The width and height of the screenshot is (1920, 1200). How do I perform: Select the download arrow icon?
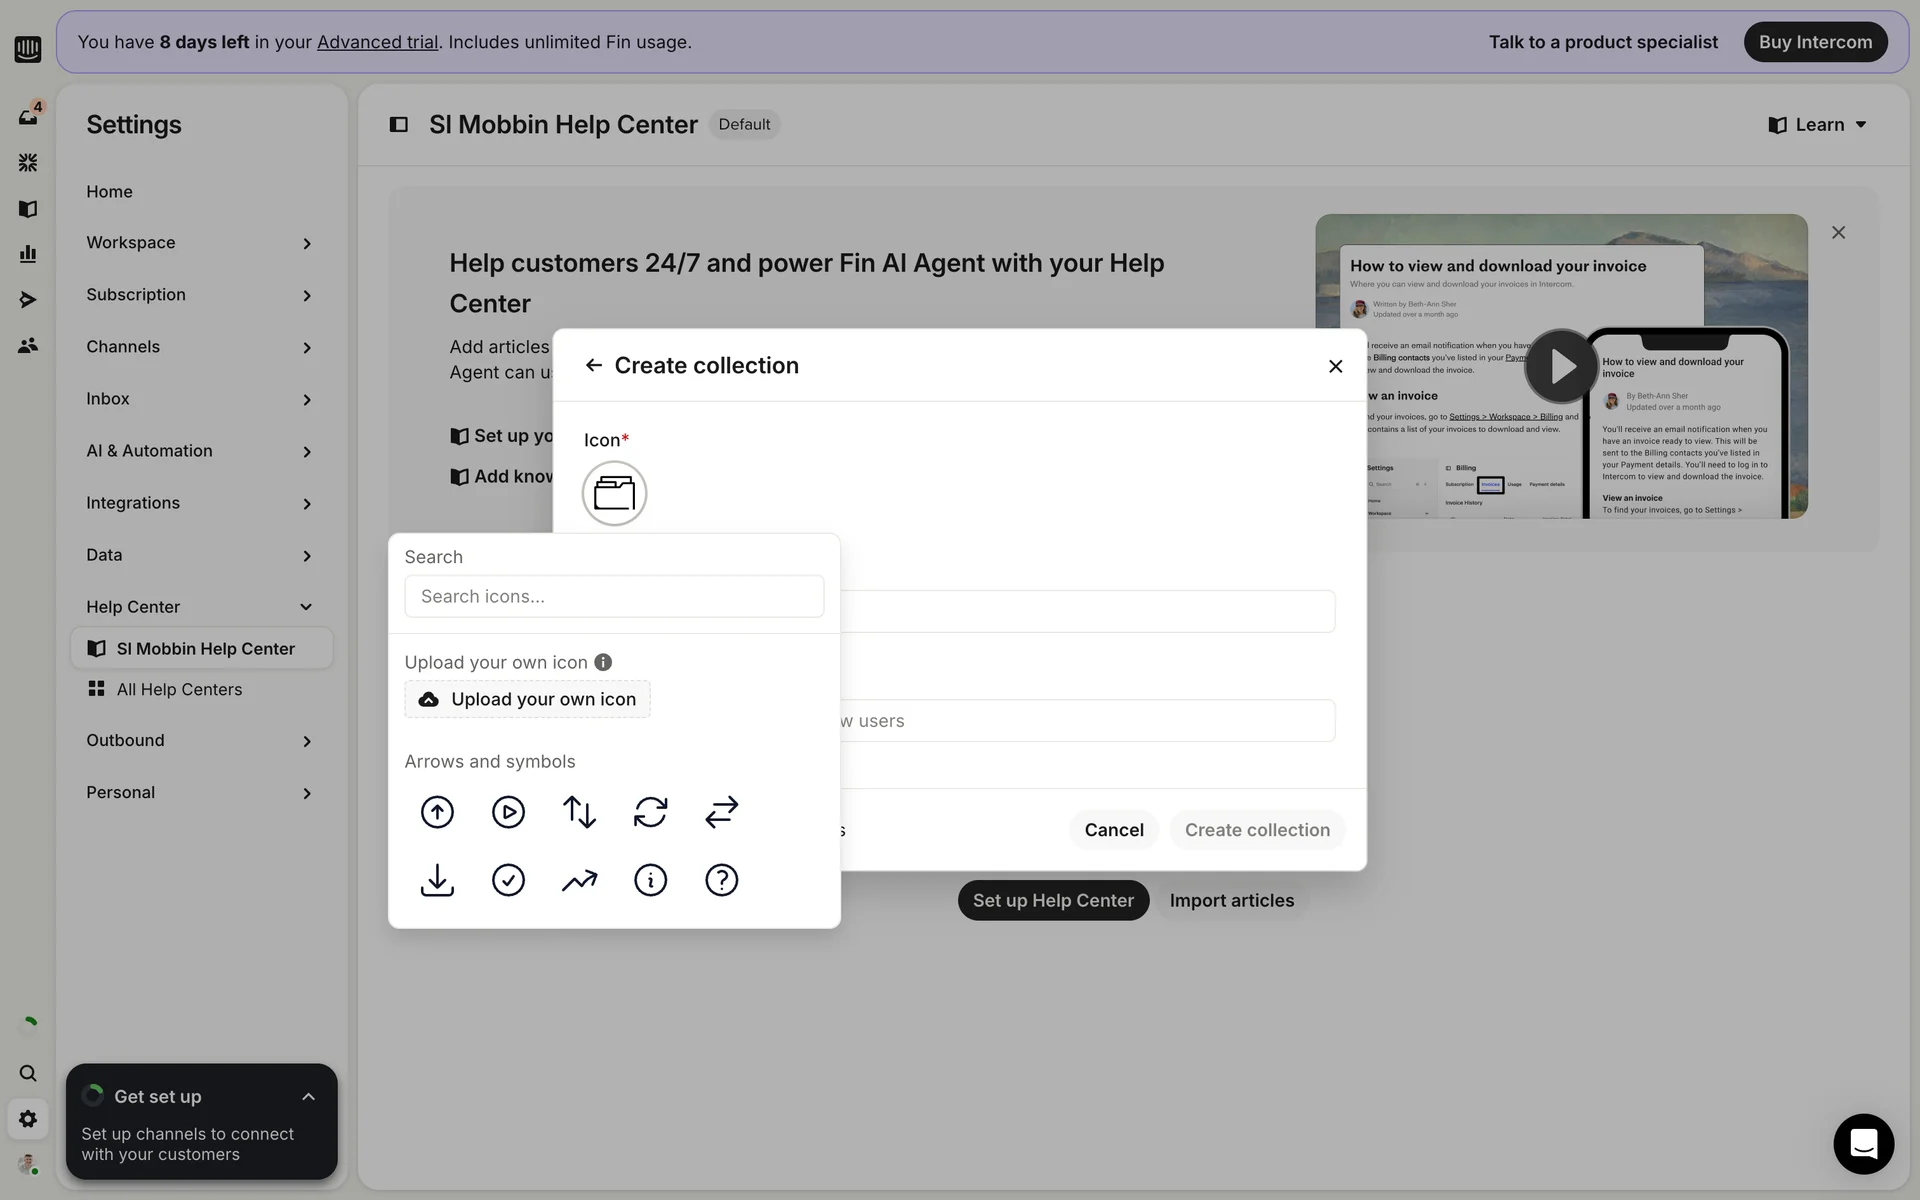[x=437, y=880]
